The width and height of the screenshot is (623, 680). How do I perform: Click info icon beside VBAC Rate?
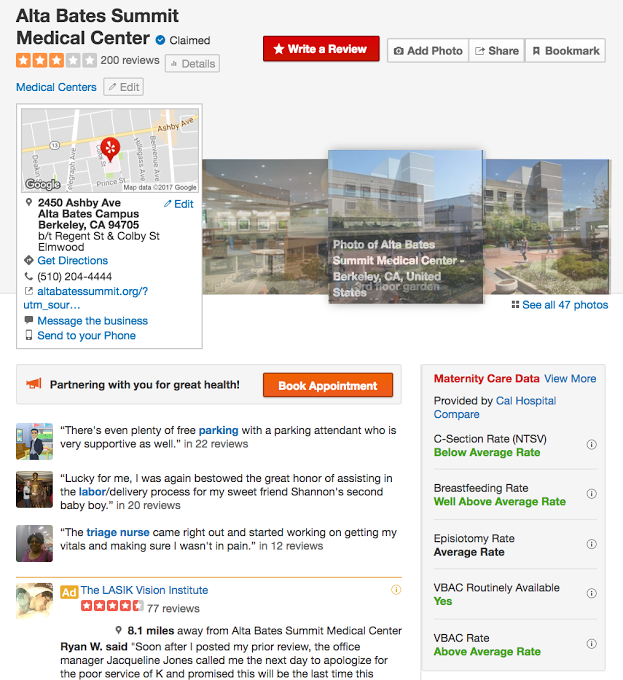pyautogui.click(x=591, y=644)
